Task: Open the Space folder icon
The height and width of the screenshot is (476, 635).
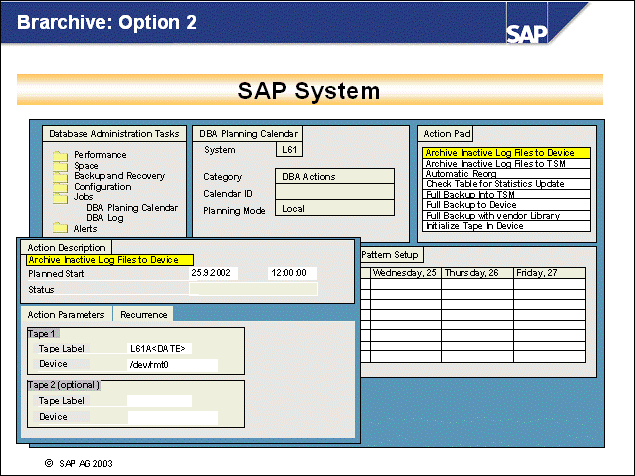Action: point(59,165)
